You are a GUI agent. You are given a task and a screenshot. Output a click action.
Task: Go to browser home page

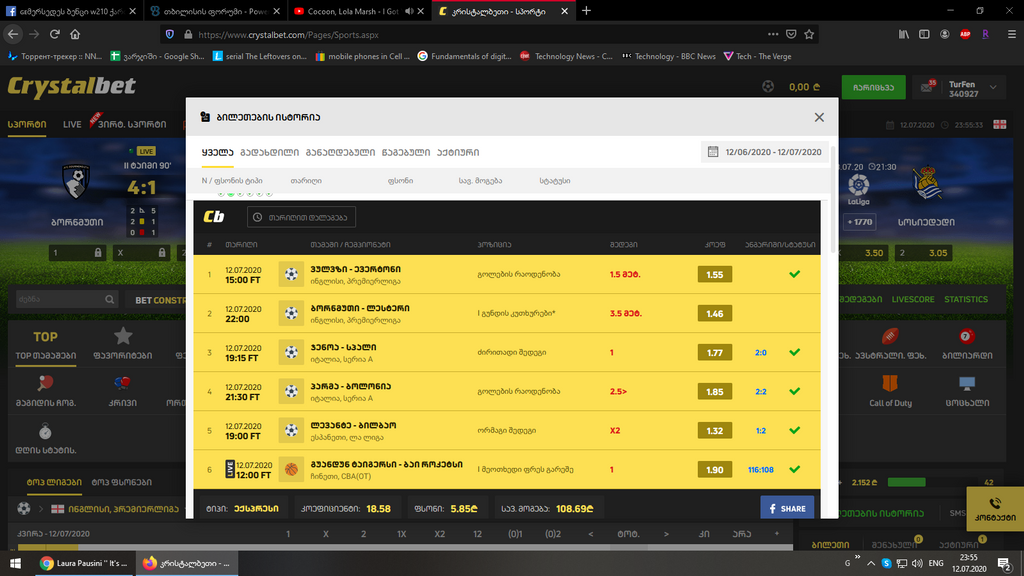75,34
